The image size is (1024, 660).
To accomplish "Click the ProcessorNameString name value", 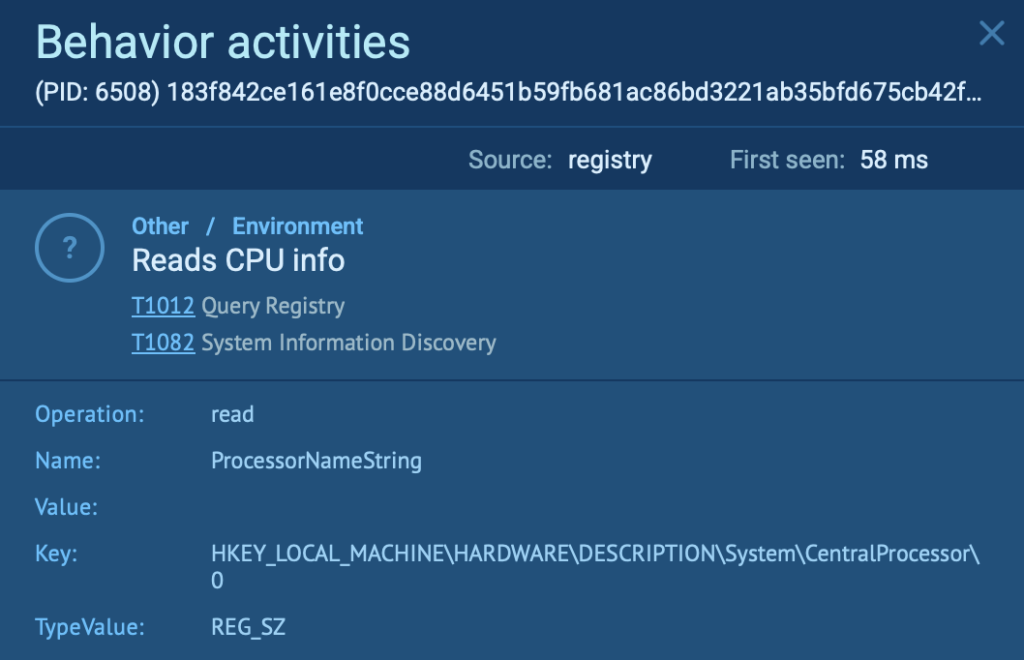I will [x=316, y=461].
